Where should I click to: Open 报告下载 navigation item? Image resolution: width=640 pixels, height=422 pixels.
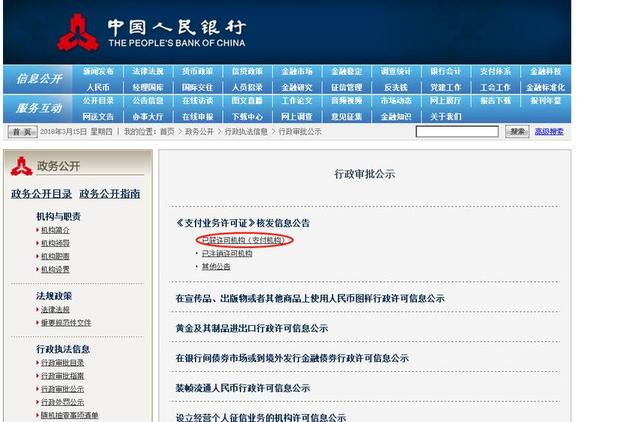click(x=496, y=100)
